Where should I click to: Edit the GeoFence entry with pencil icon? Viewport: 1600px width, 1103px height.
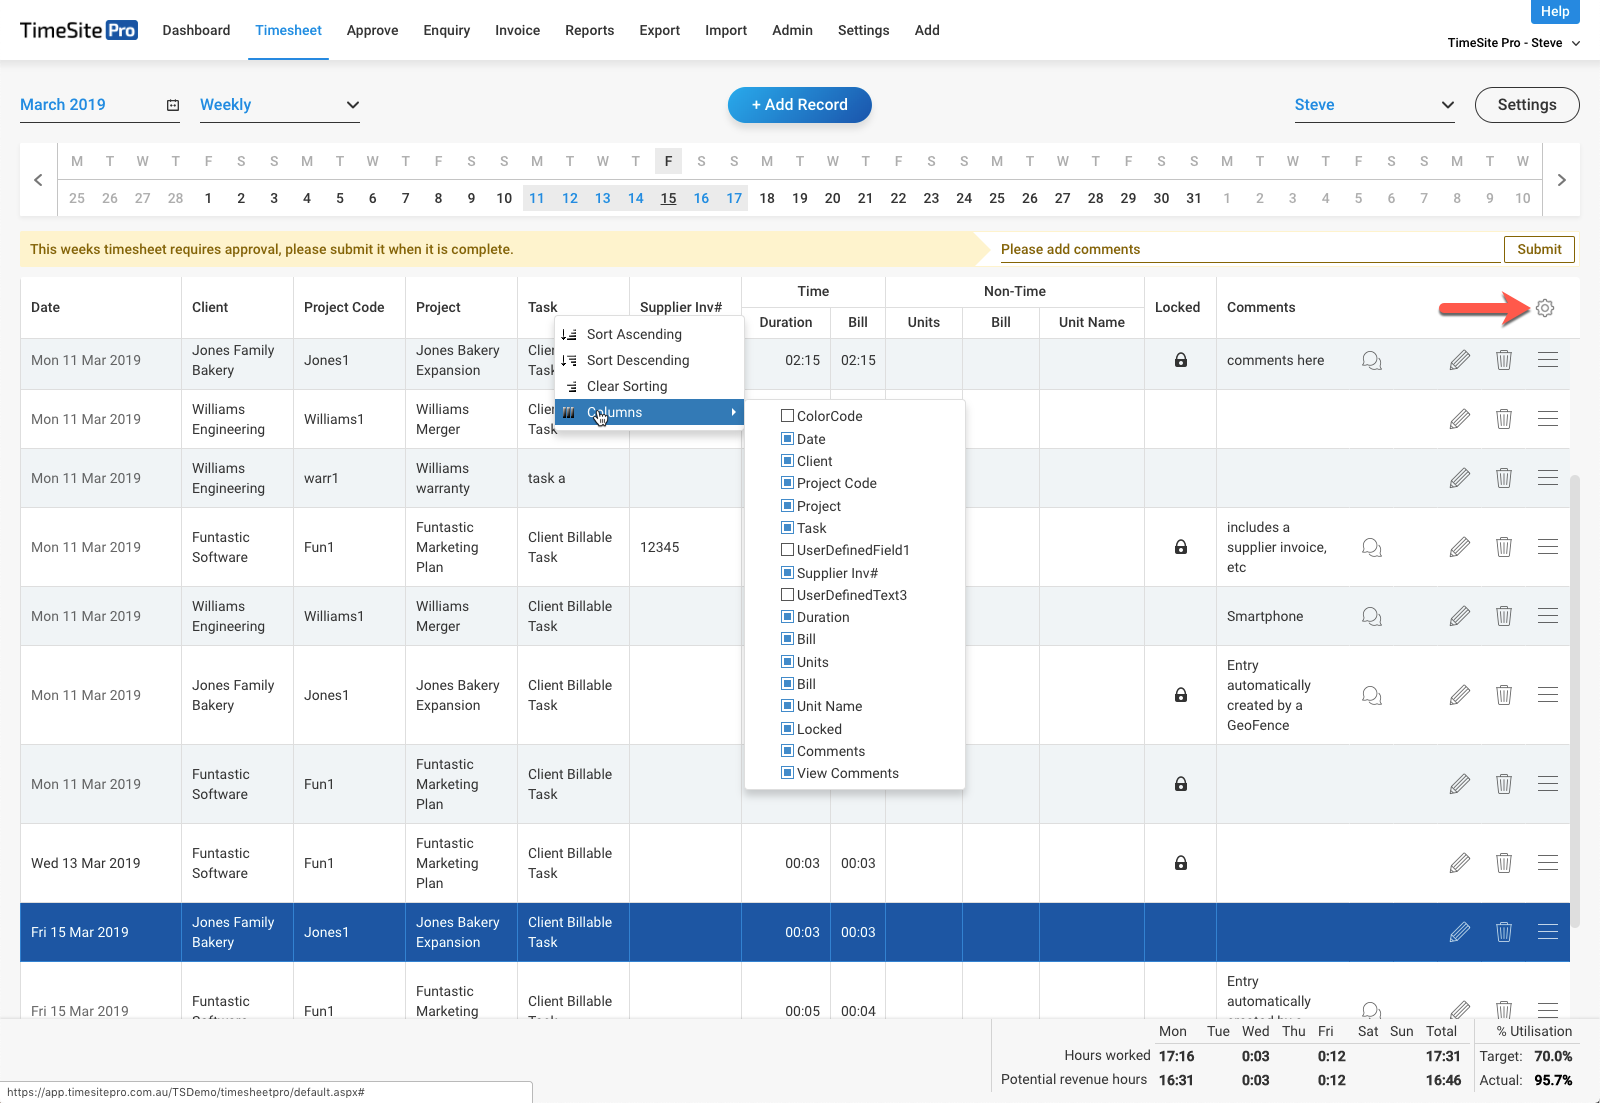click(x=1460, y=695)
